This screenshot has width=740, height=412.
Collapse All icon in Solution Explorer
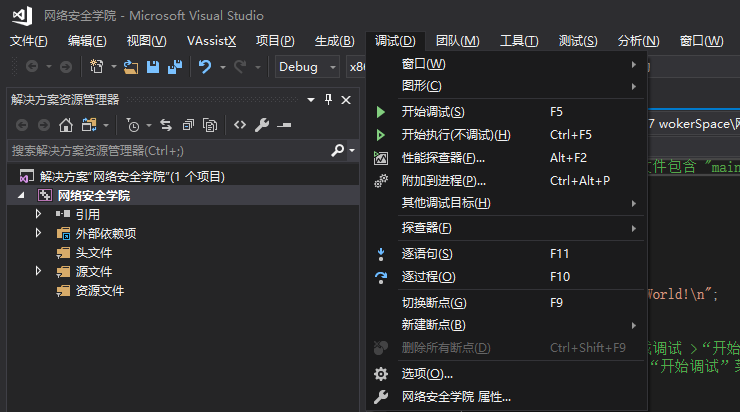pos(188,125)
